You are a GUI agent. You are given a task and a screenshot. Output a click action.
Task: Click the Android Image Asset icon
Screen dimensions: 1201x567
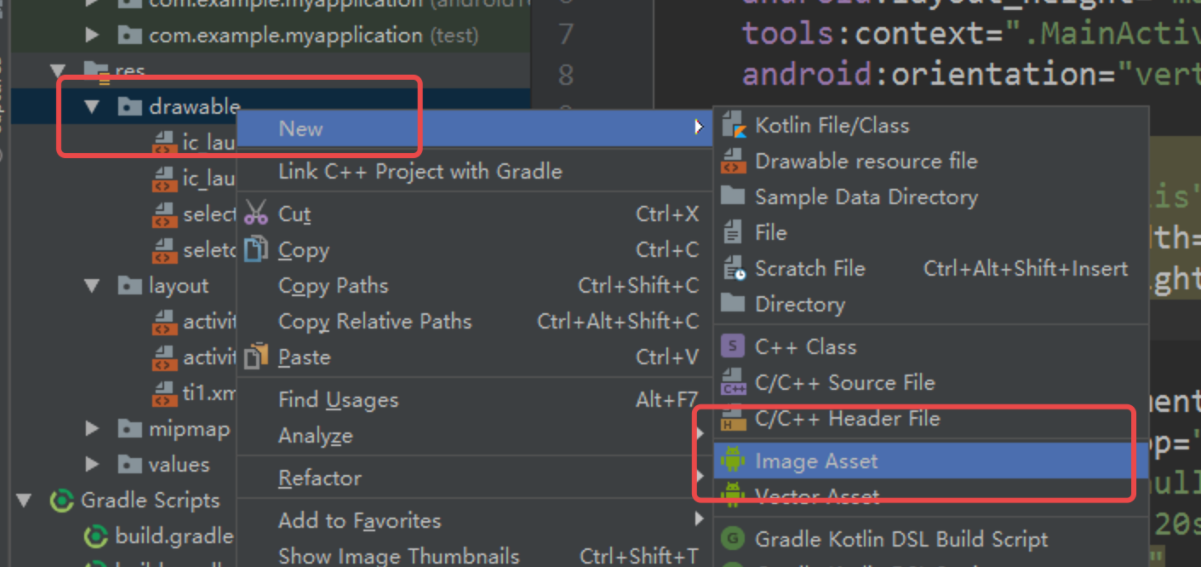tap(734, 461)
